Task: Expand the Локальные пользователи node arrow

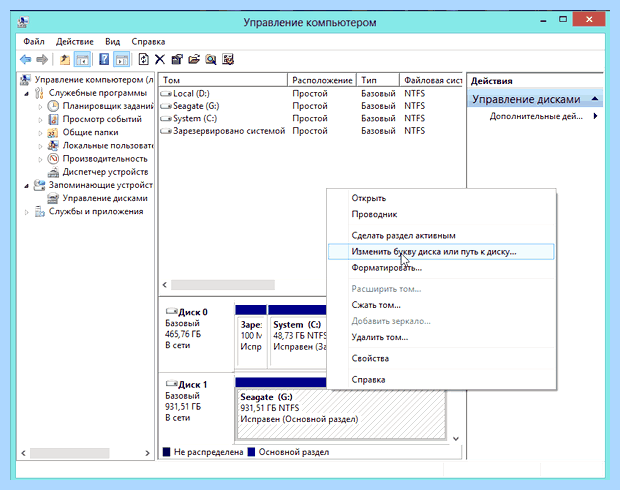Action: (x=40, y=146)
